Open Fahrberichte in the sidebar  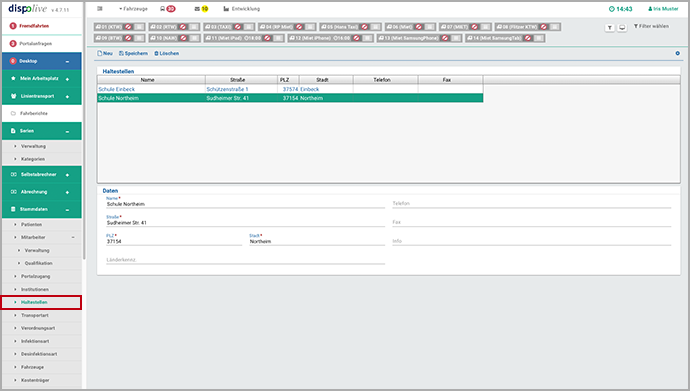pos(42,113)
